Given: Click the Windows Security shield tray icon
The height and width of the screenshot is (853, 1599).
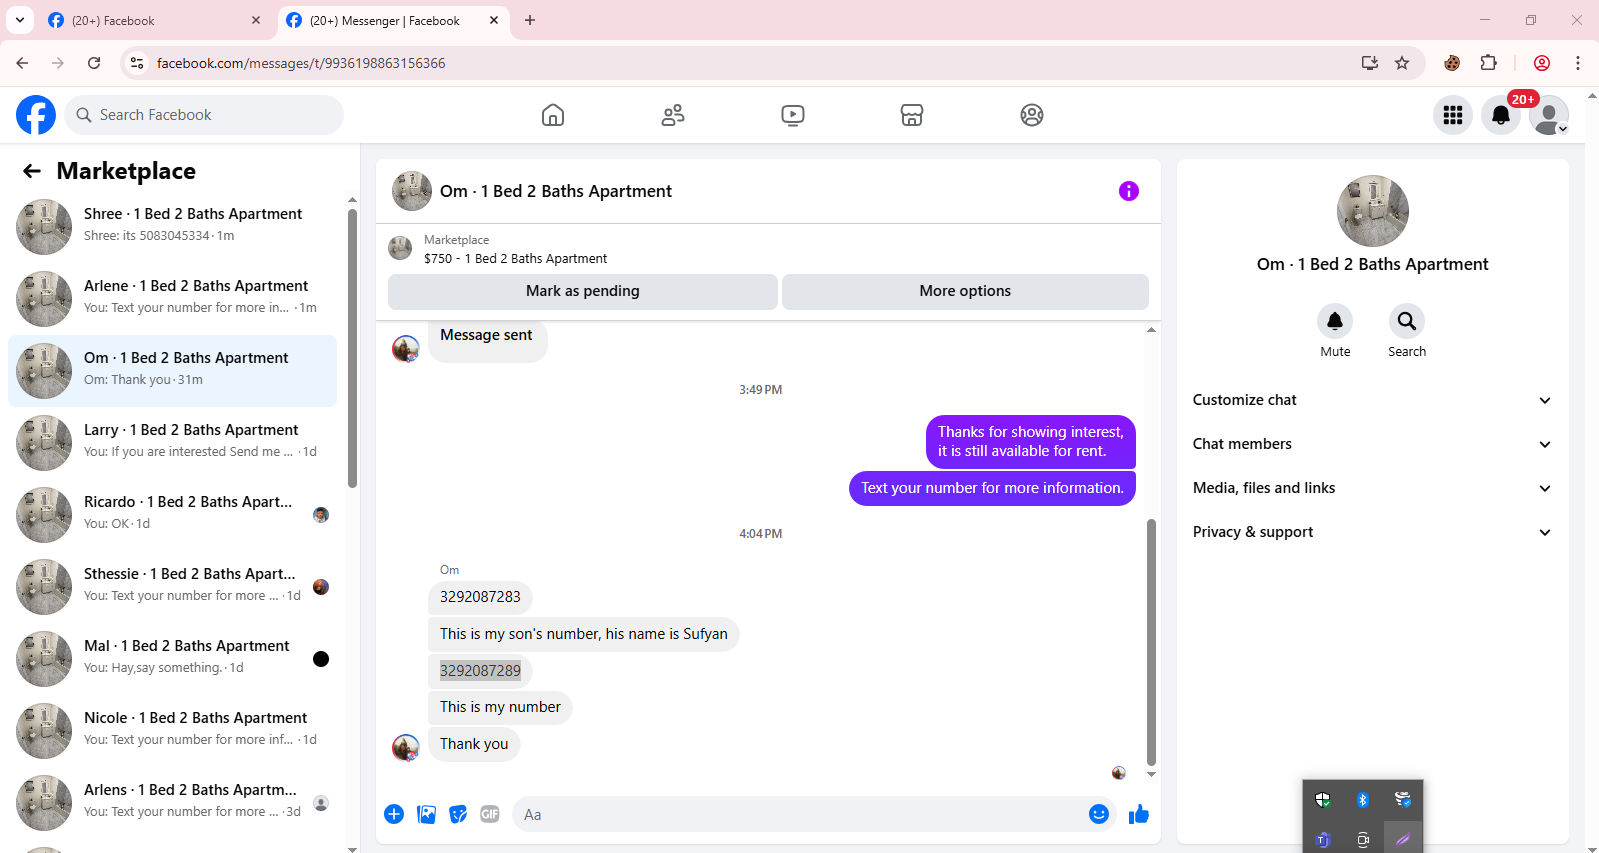Looking at the screenshot, I should pos(1323,799).
